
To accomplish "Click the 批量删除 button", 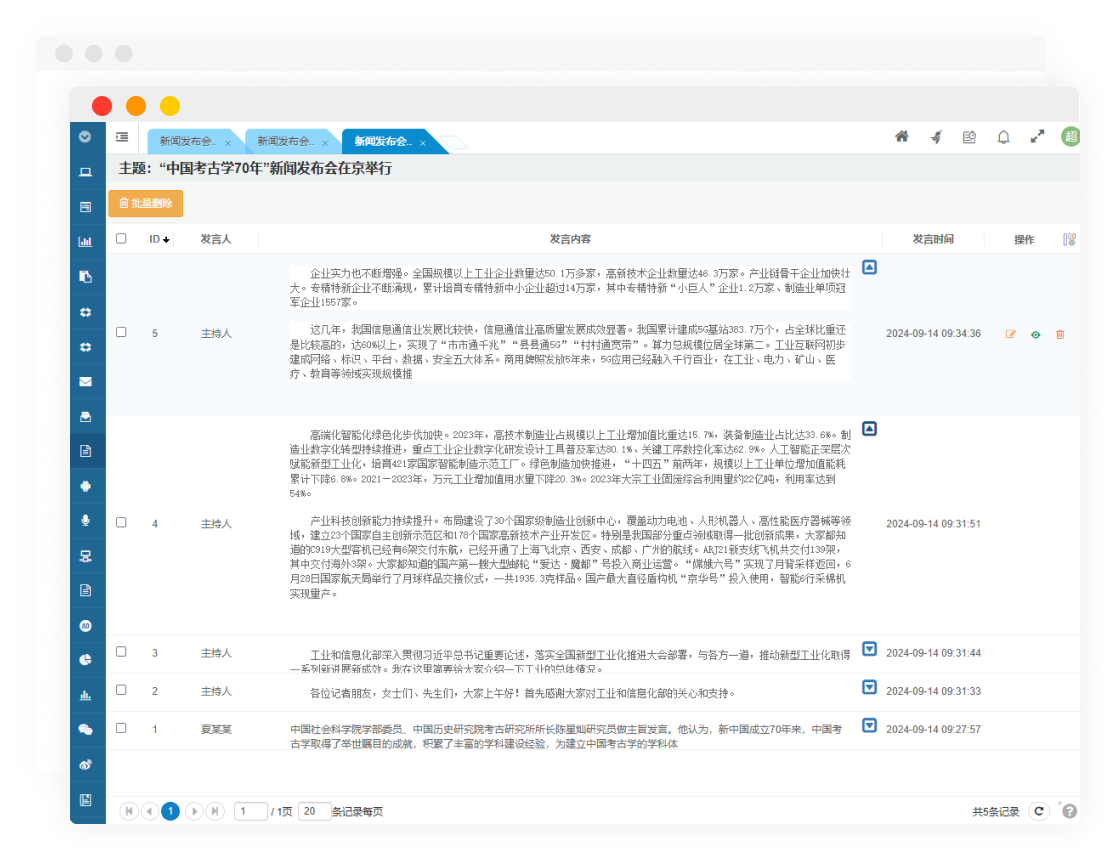I will [x=146, y=204].
